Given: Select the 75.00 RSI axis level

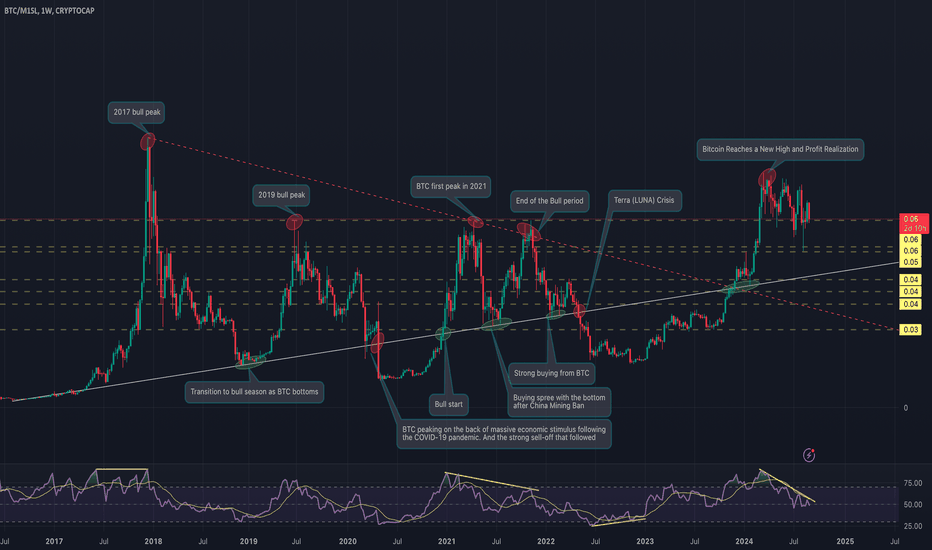Looking at the screenshot, I should coord(912,483).
